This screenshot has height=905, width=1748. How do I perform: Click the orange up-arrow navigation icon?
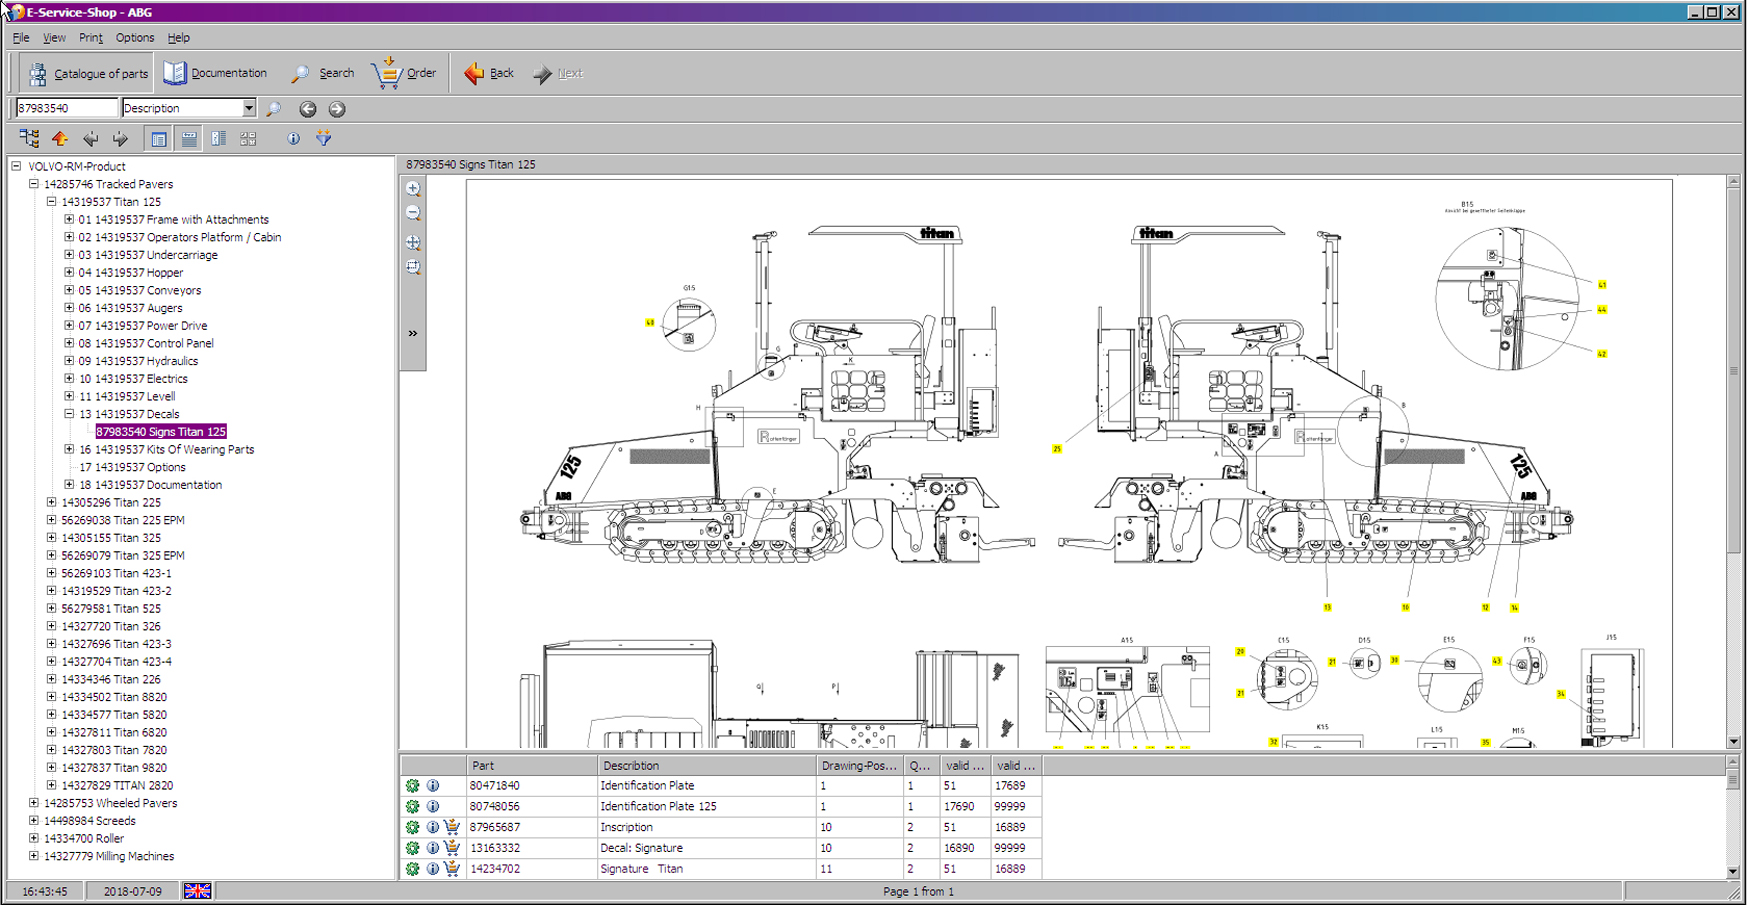click(60, 139)
